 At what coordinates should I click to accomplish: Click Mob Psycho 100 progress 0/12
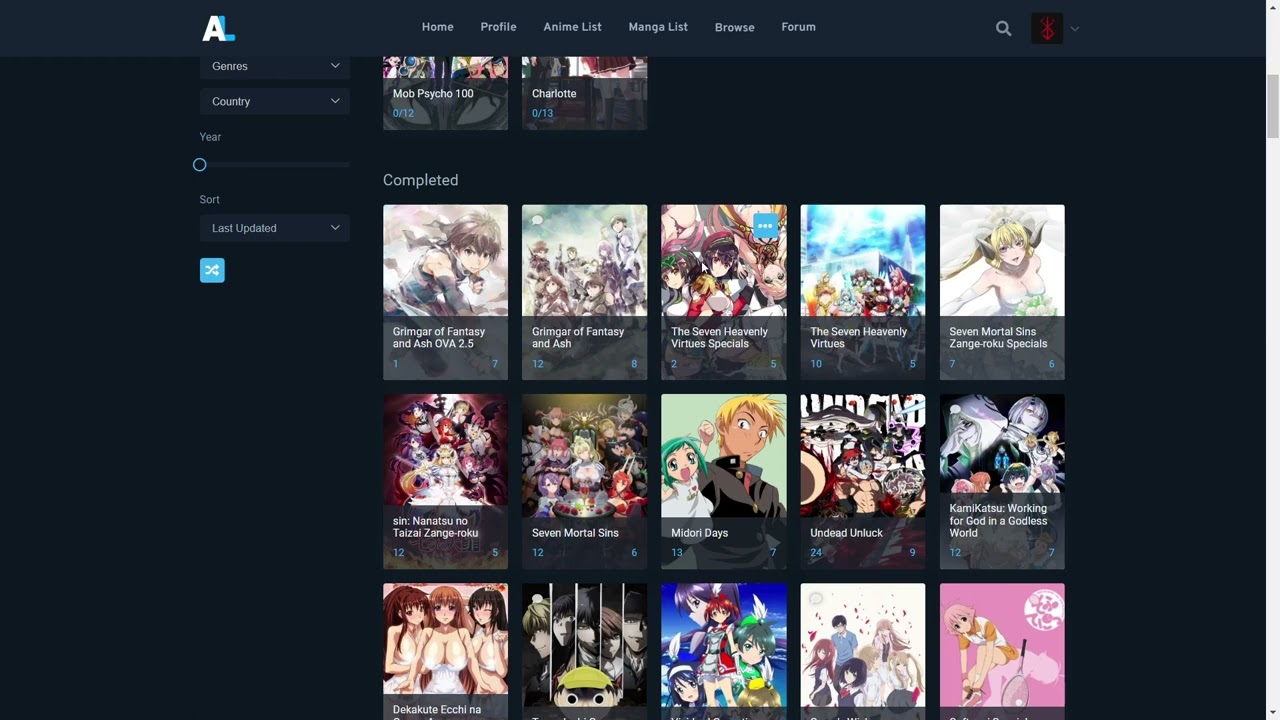[x=403, y=113]
